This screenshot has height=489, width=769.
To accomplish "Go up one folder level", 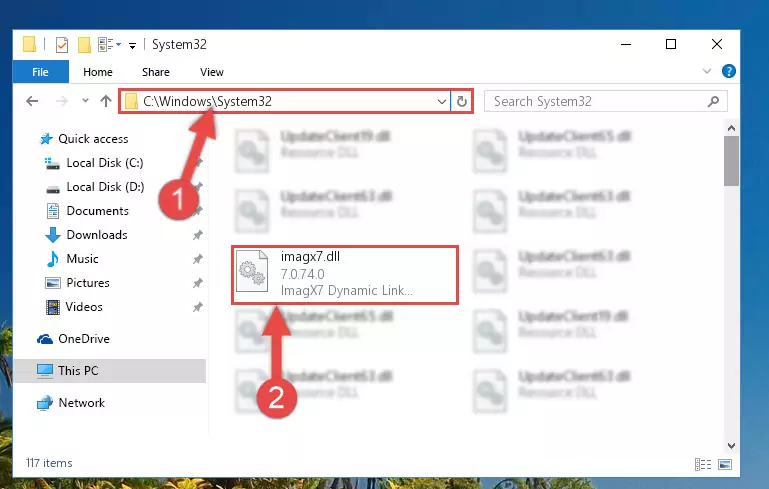I will pos(106,101).
